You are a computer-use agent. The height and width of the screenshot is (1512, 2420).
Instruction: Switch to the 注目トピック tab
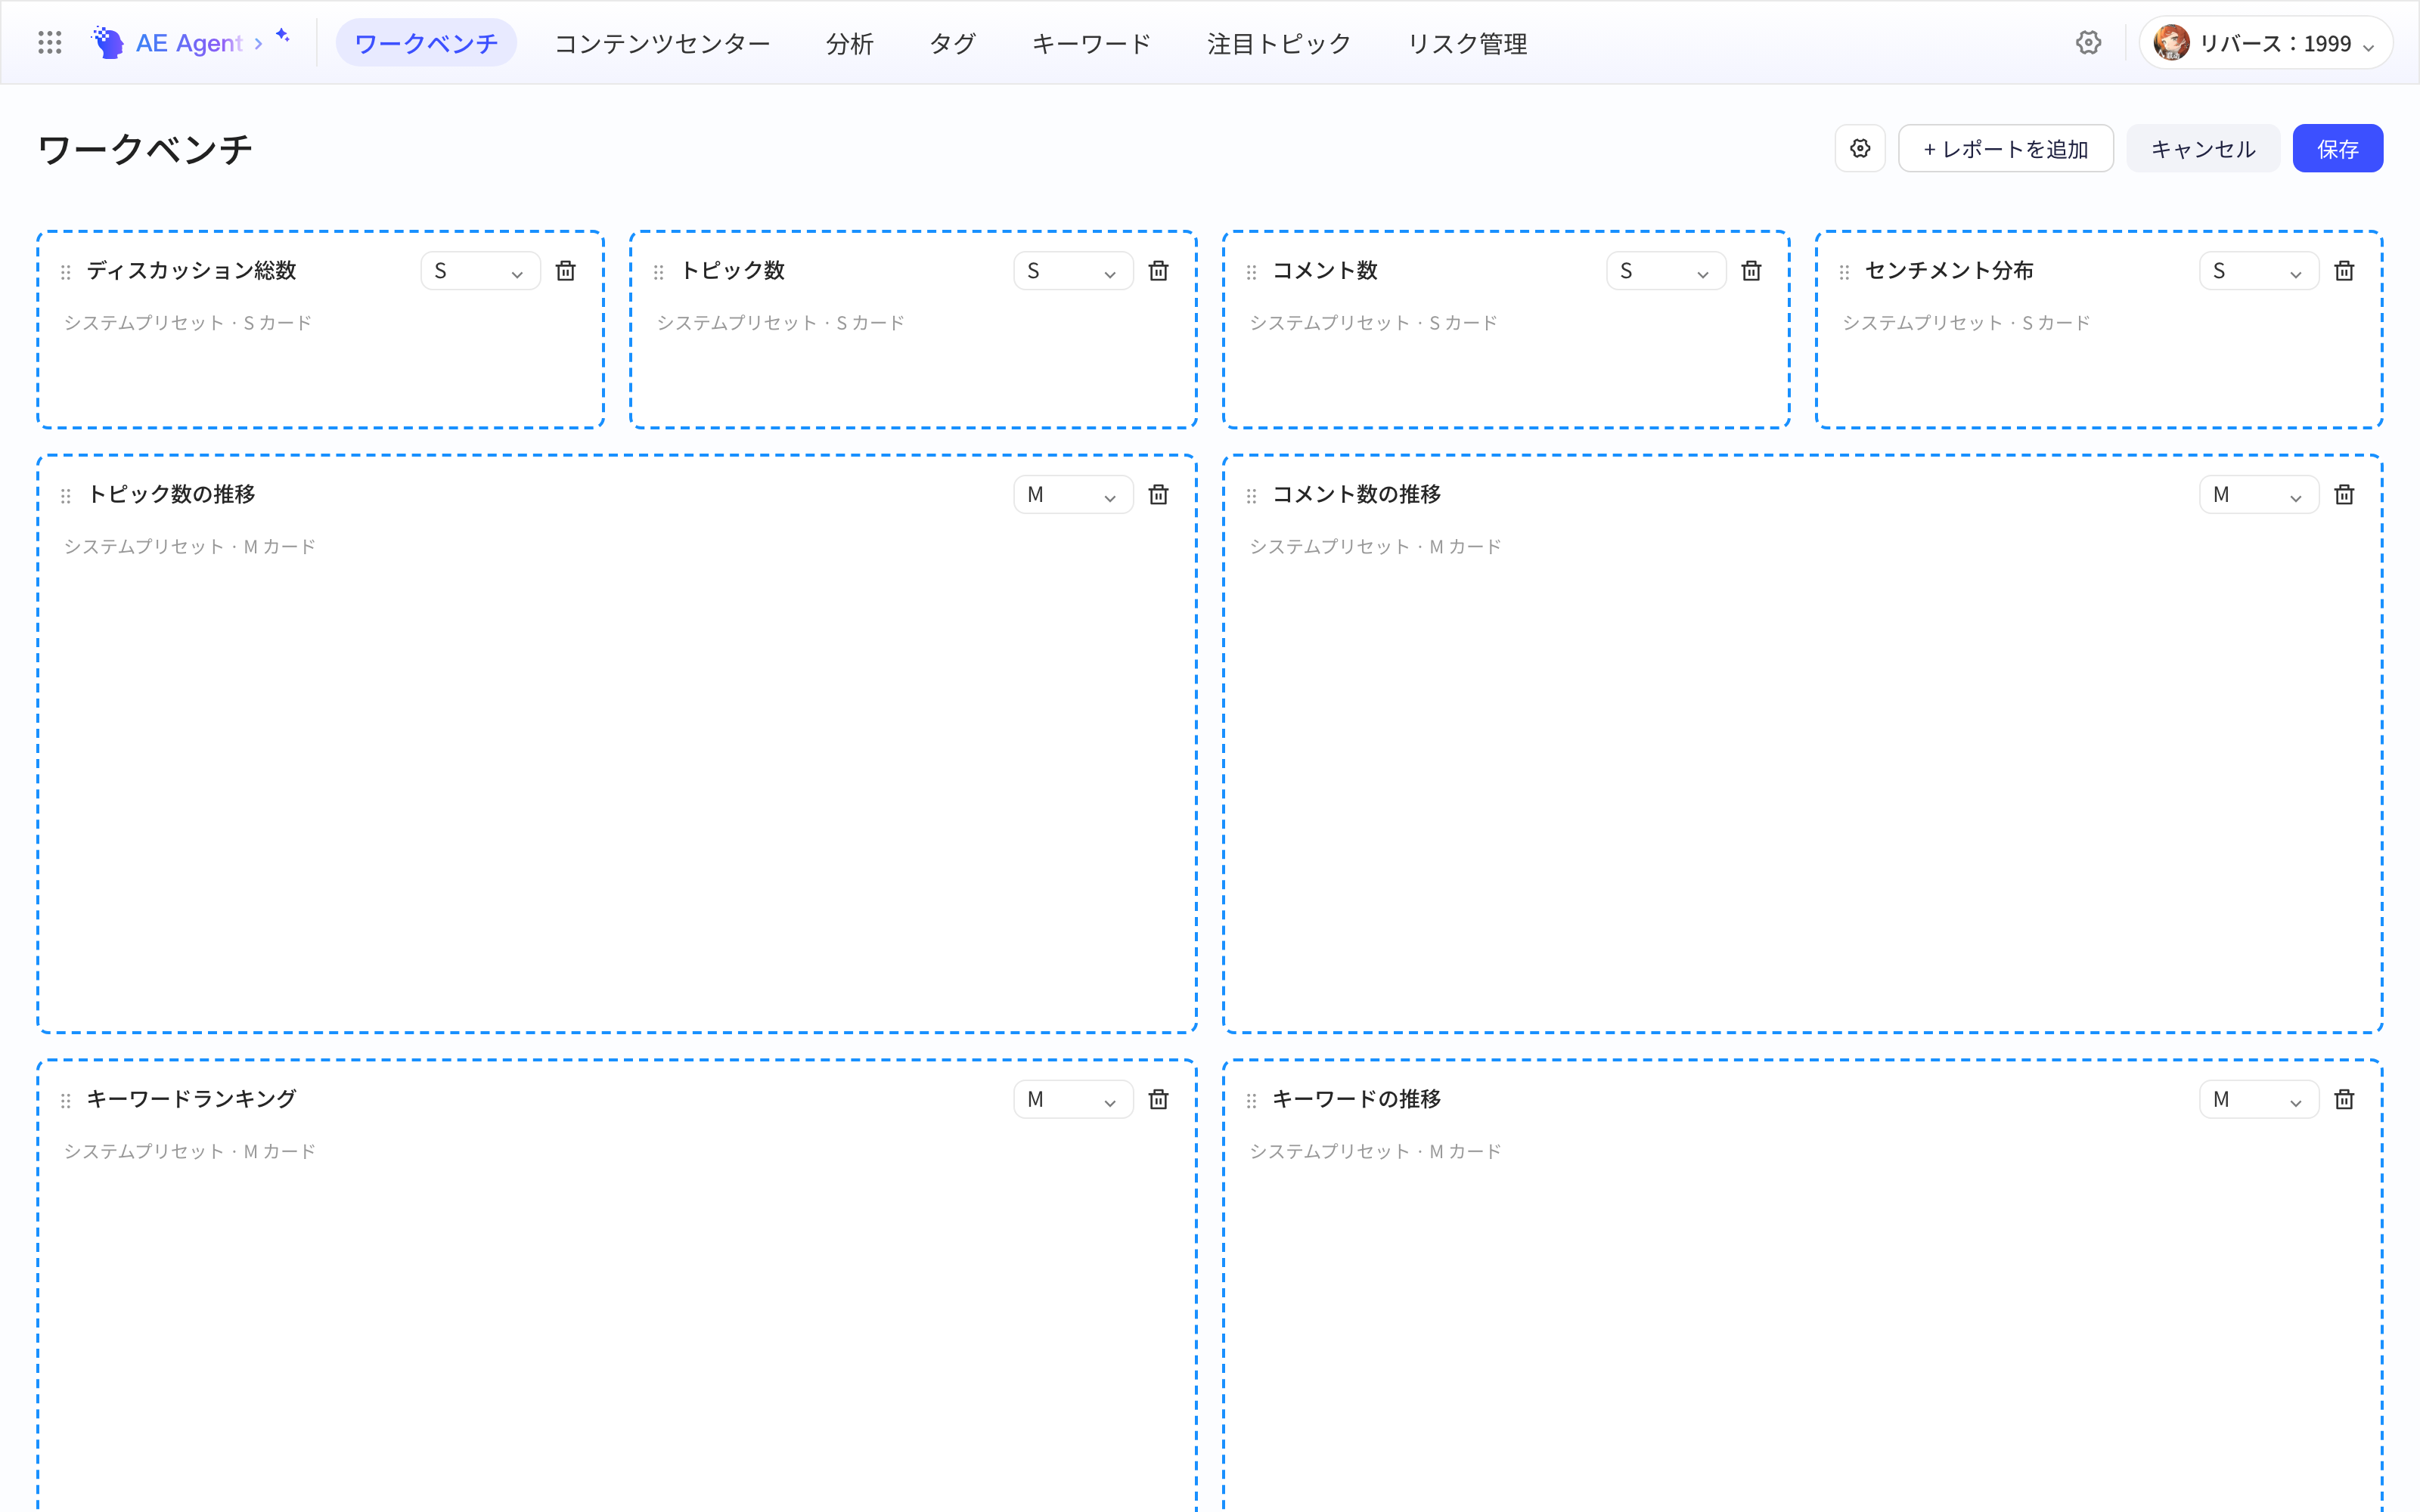1279,43
